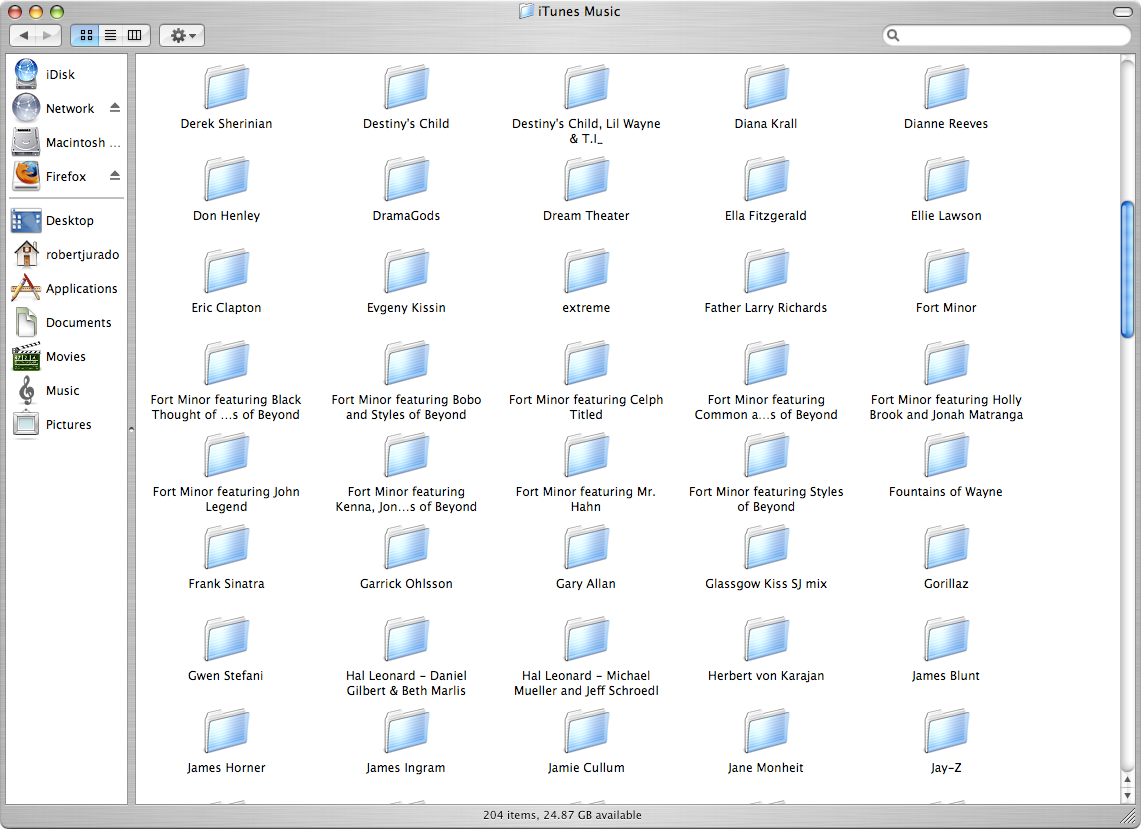Select the Frank Sinatra folder
Viewport: 1141px width, 829px height.
pyautogui.click(x=226, y=558)
